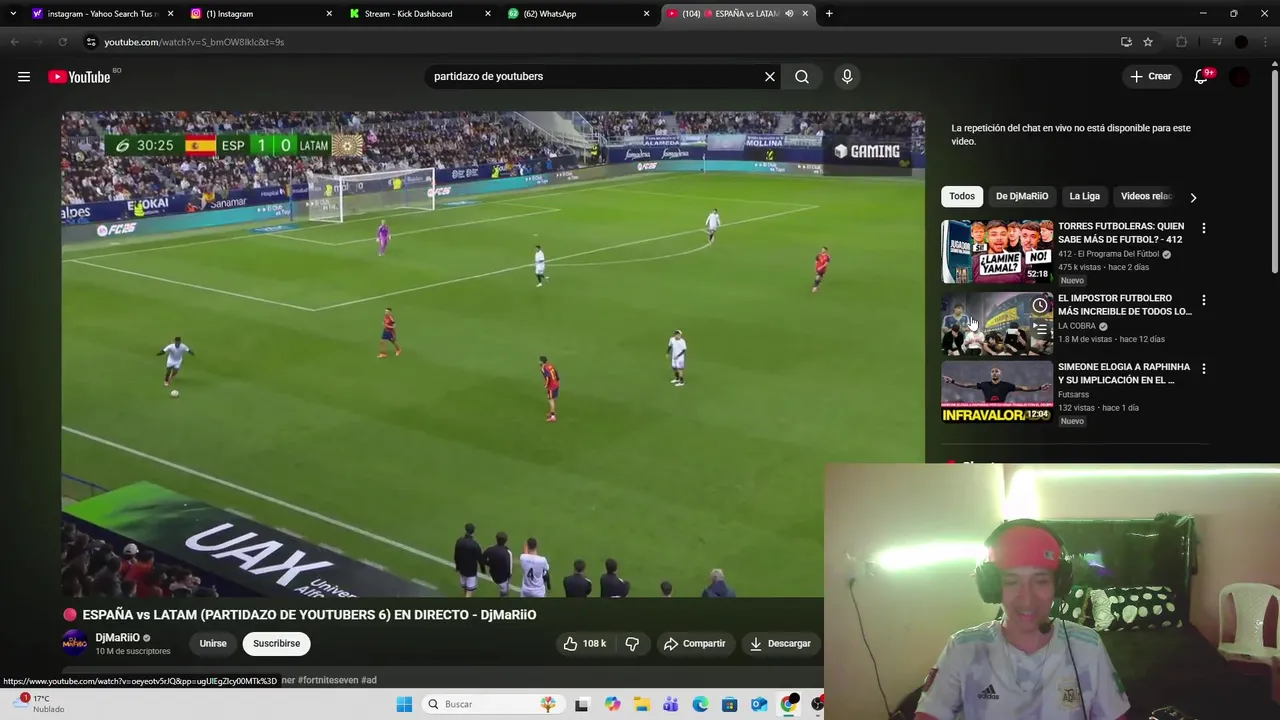Viewport: 1280px width, 720px height.
Task: Click the video player area
Action: [493, 354]
